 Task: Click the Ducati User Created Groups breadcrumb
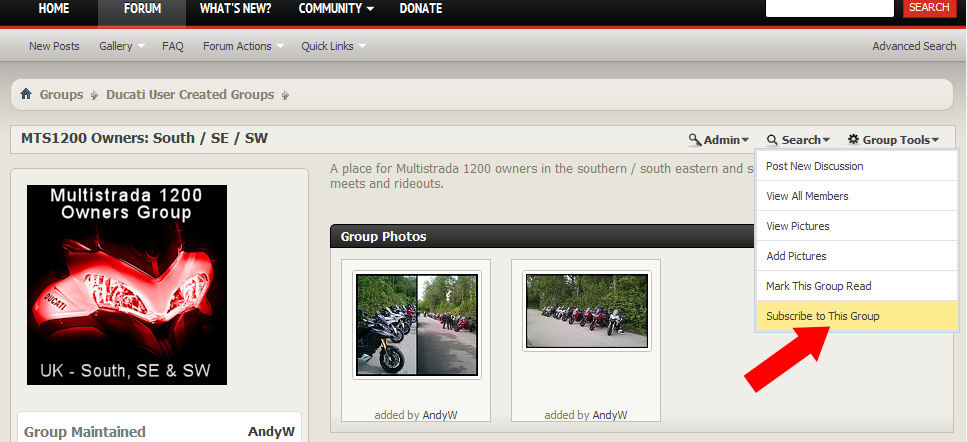click(189, 95)
